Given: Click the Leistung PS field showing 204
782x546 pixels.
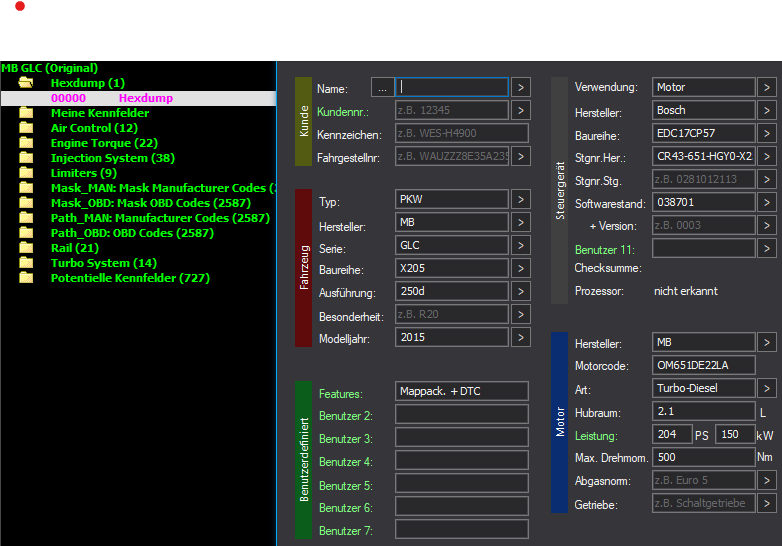Looking at the screenshot, I should 672,434.
